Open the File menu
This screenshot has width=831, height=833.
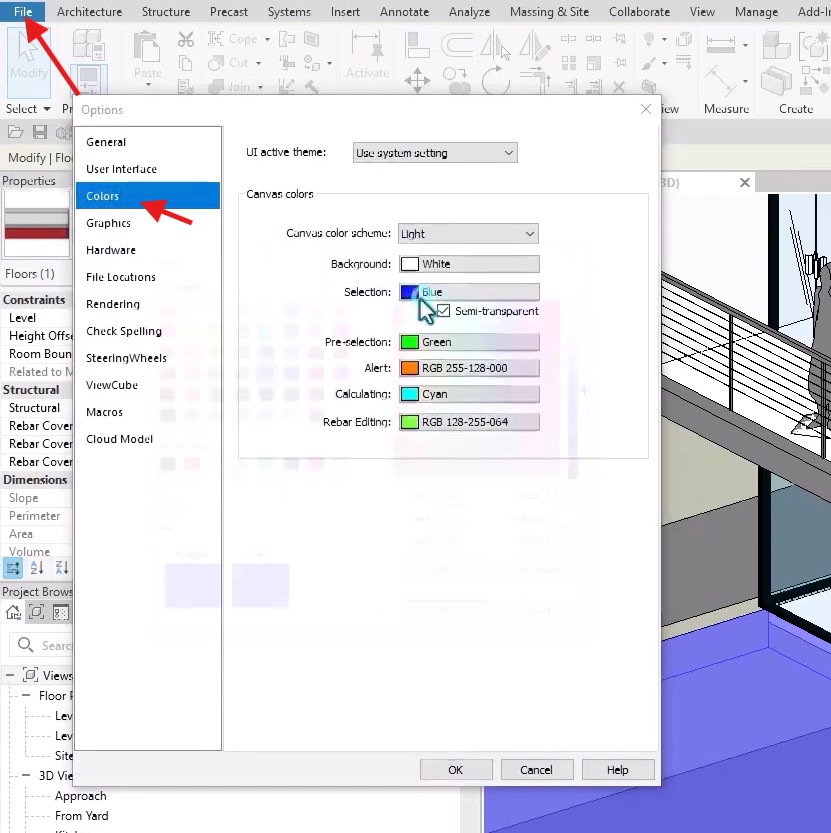[22, 12]
